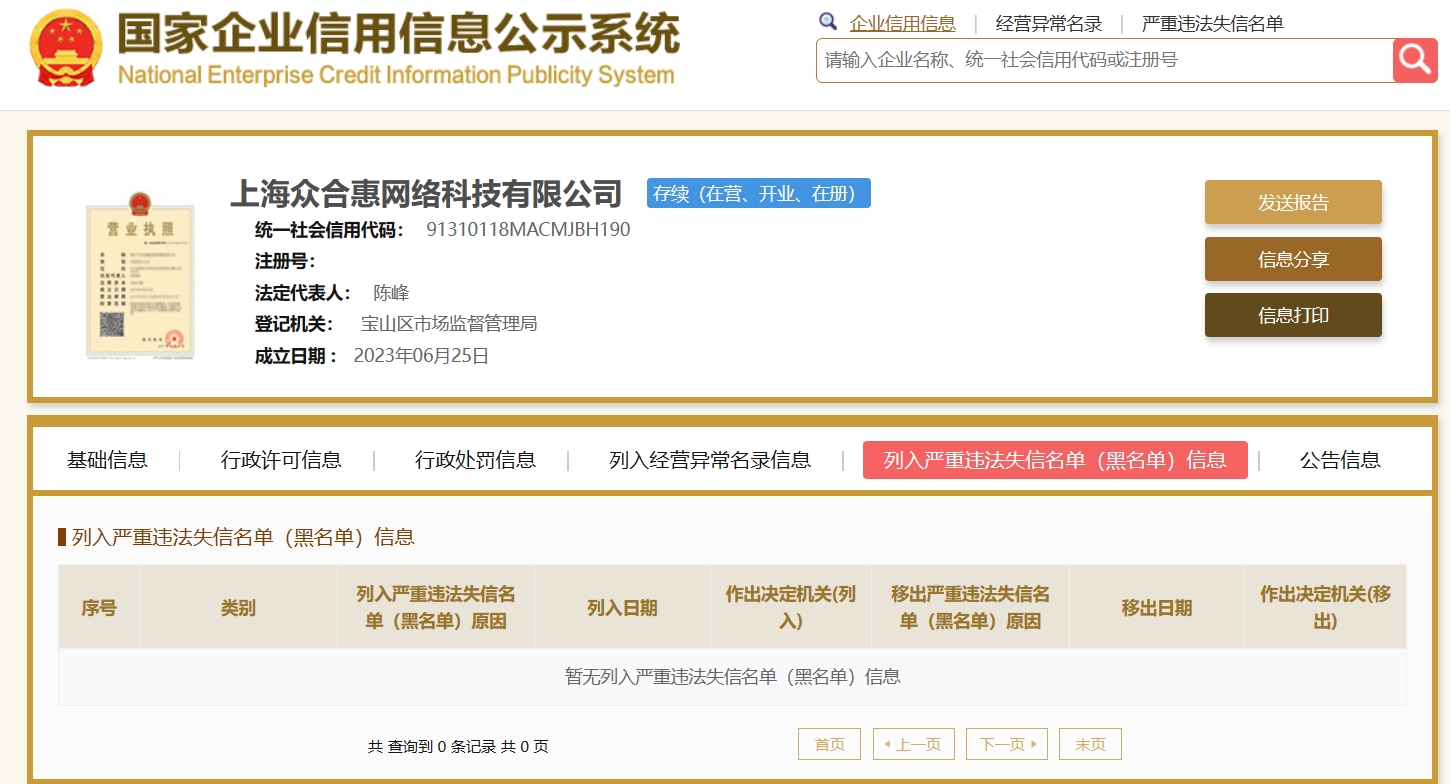Click the site title 国家企业信用信息公示系统
The width and height of the screenshot is (1450, 784).
point(398,34)
